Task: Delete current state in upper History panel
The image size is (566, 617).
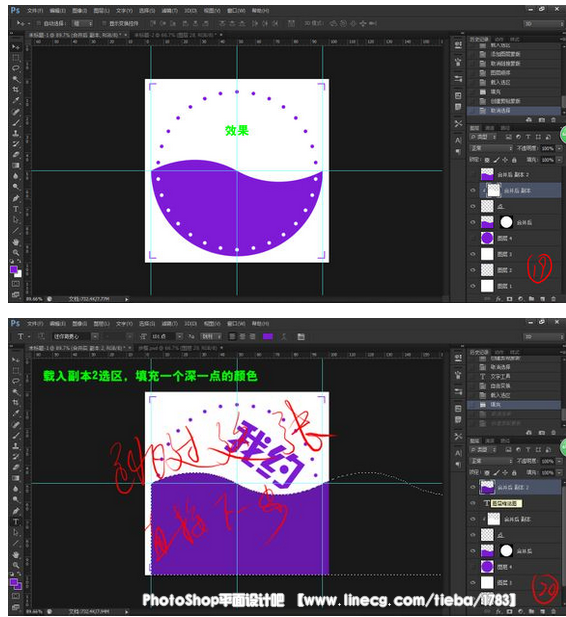Action: click(x=553, y=120)
